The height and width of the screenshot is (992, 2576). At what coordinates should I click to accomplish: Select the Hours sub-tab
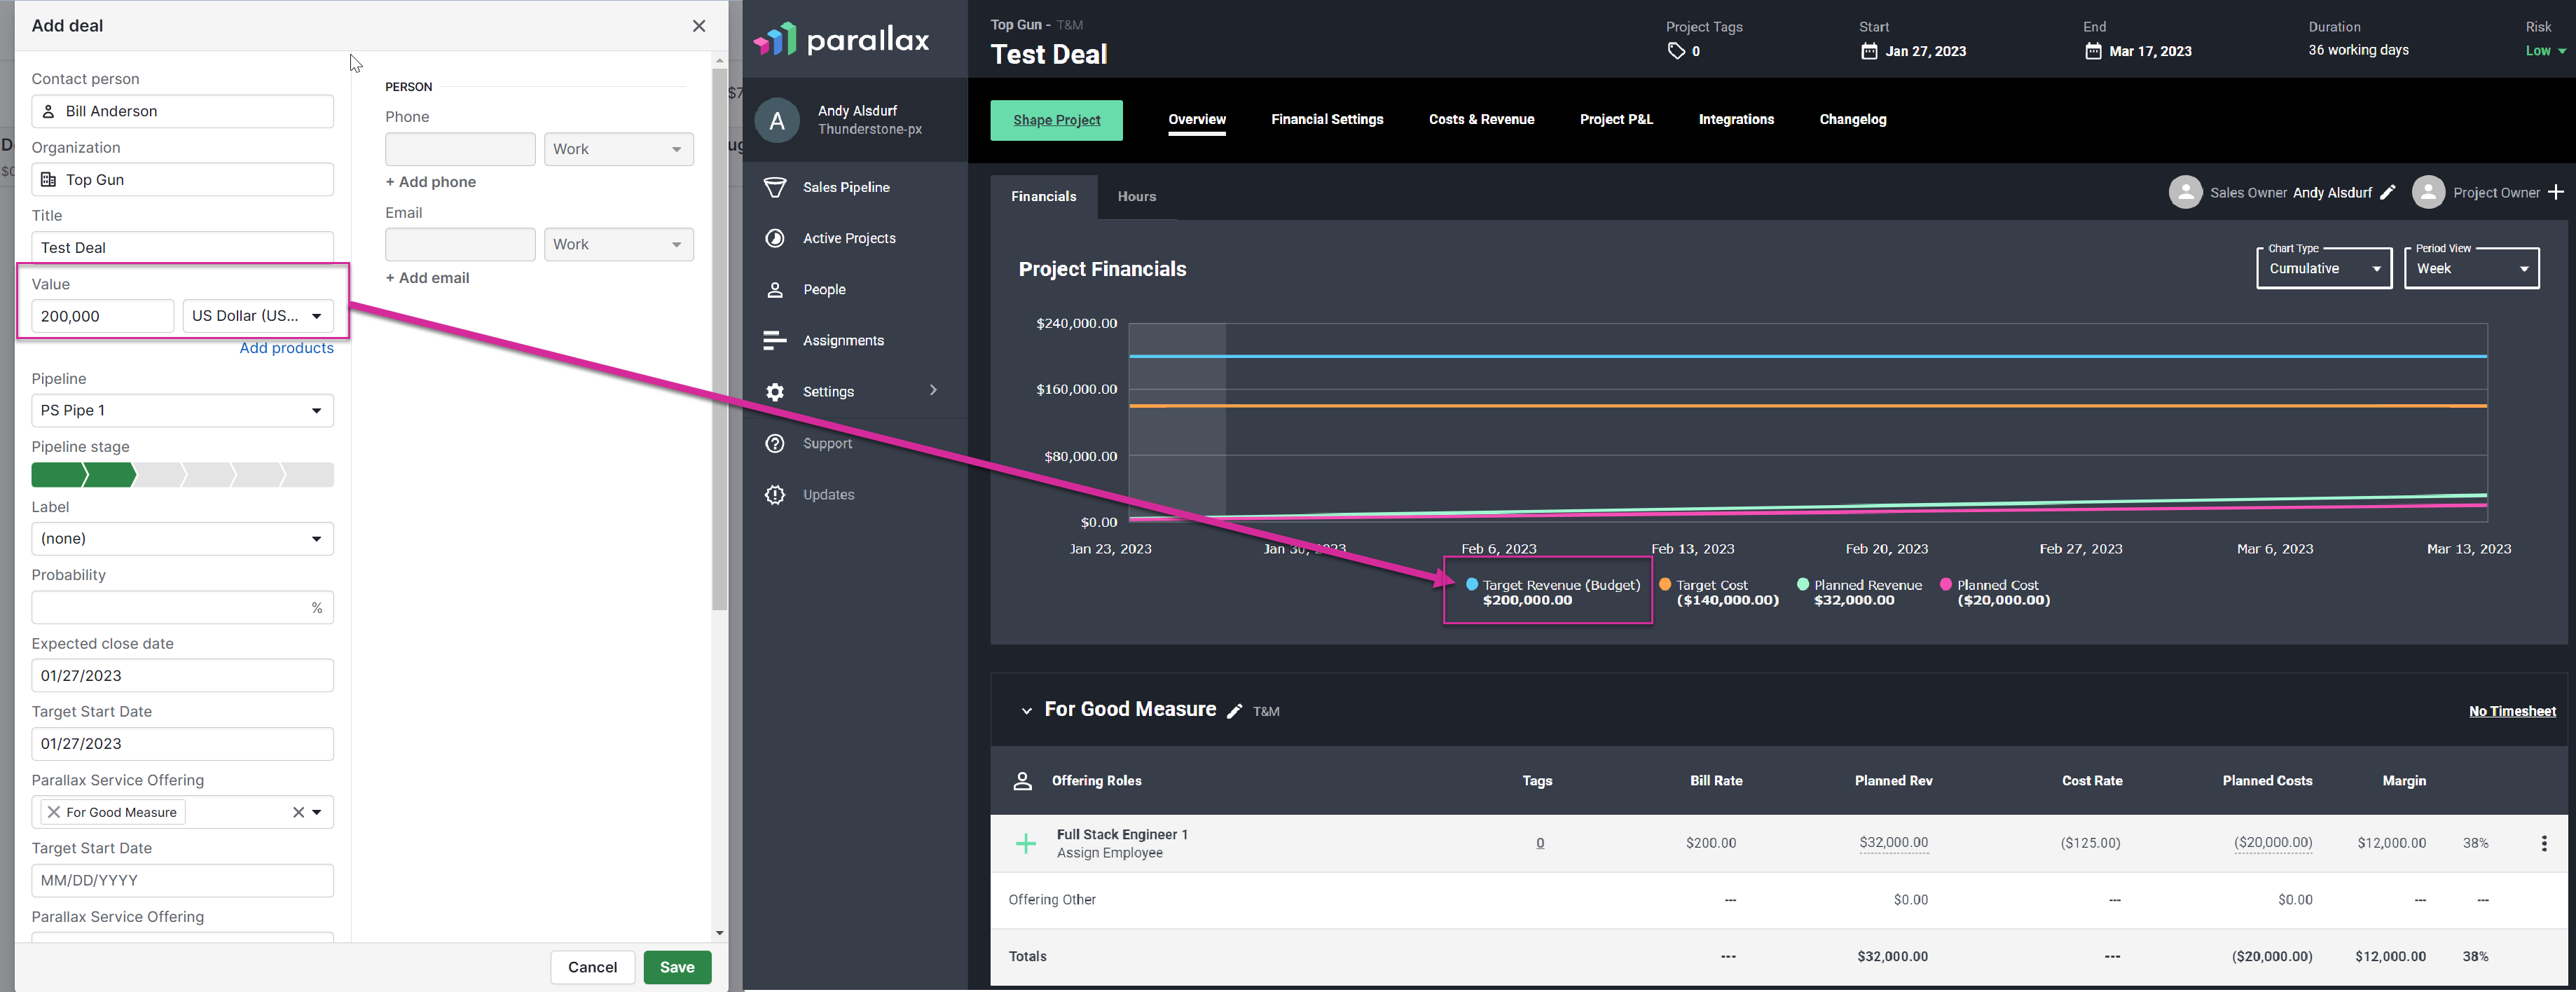coord(1136,196)
